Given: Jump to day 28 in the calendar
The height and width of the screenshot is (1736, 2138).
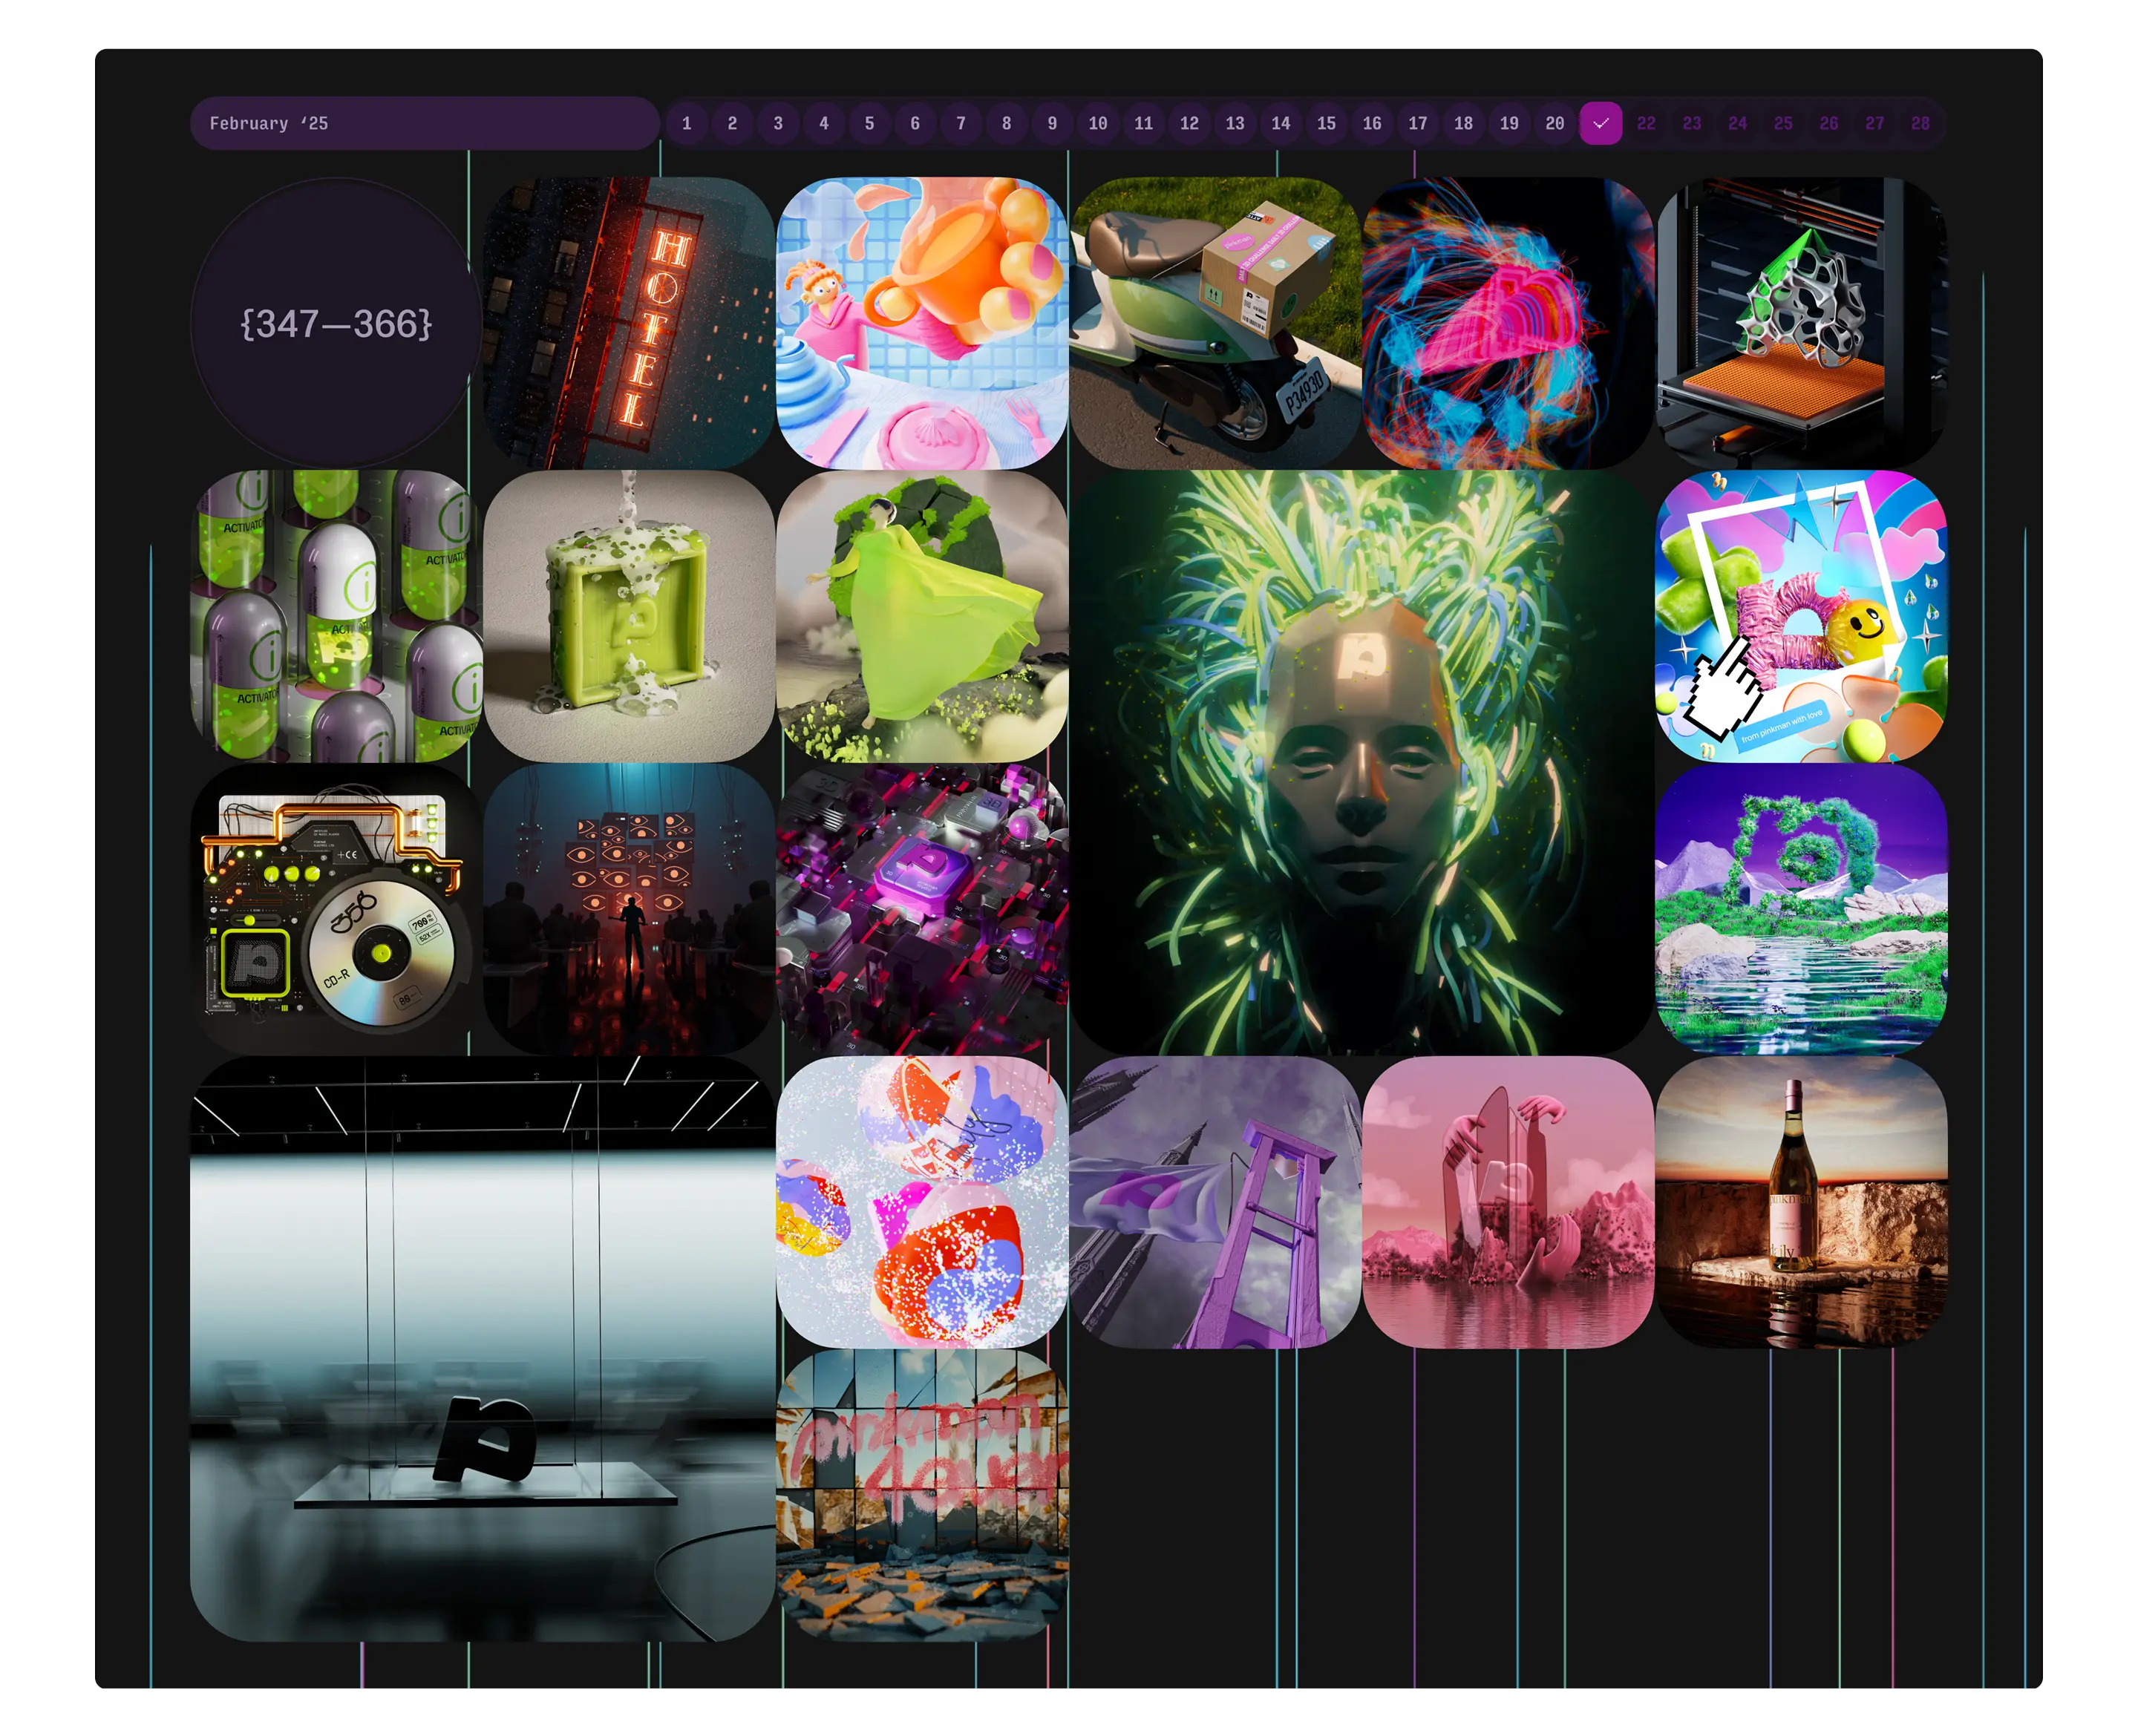Looking at the screenshot, I should click(x=1920, y=123).
